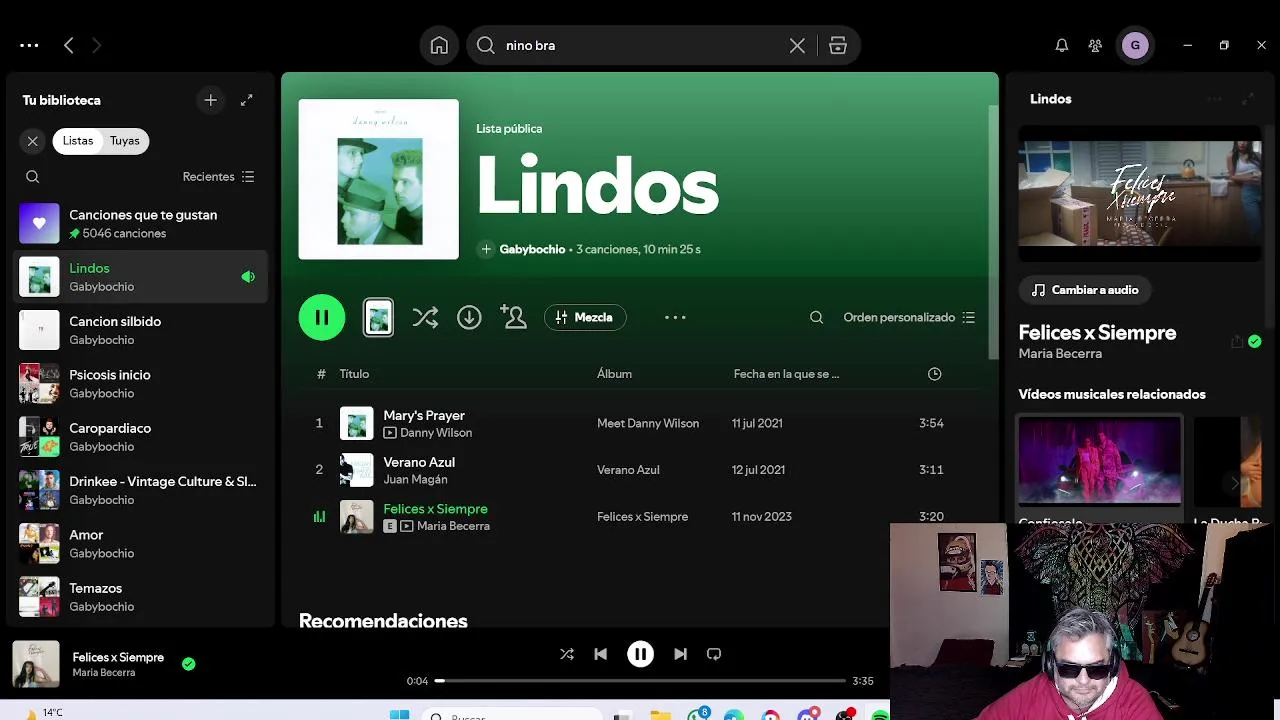Open more options for Lindos playlist
The height and width of the screenshot is (720, 1280).
675,317
